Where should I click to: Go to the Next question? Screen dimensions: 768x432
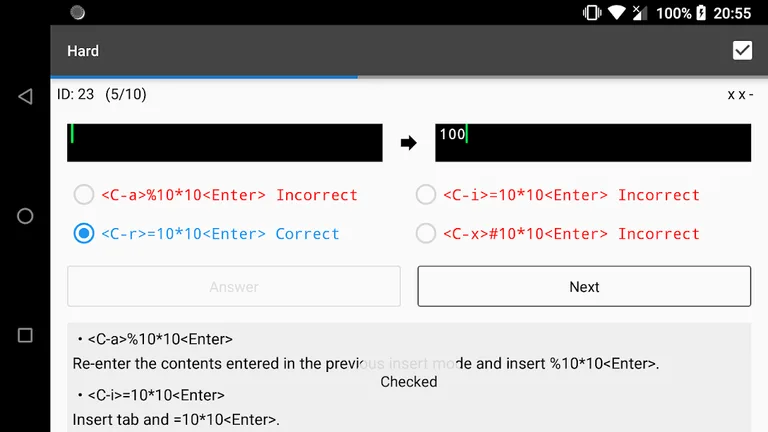(x=584, y=287)
